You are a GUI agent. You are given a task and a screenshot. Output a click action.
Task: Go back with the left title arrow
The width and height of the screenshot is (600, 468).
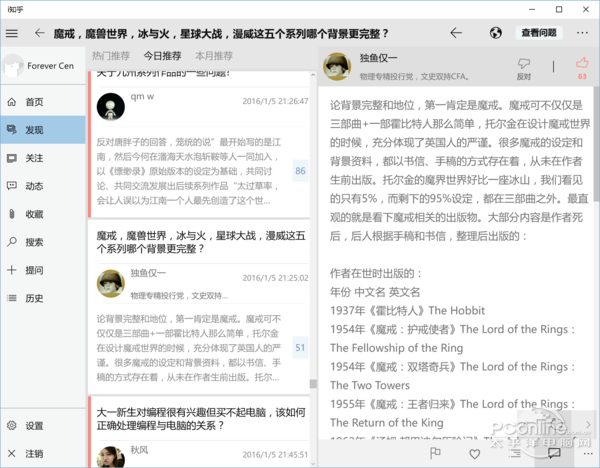tap(39, 33)
